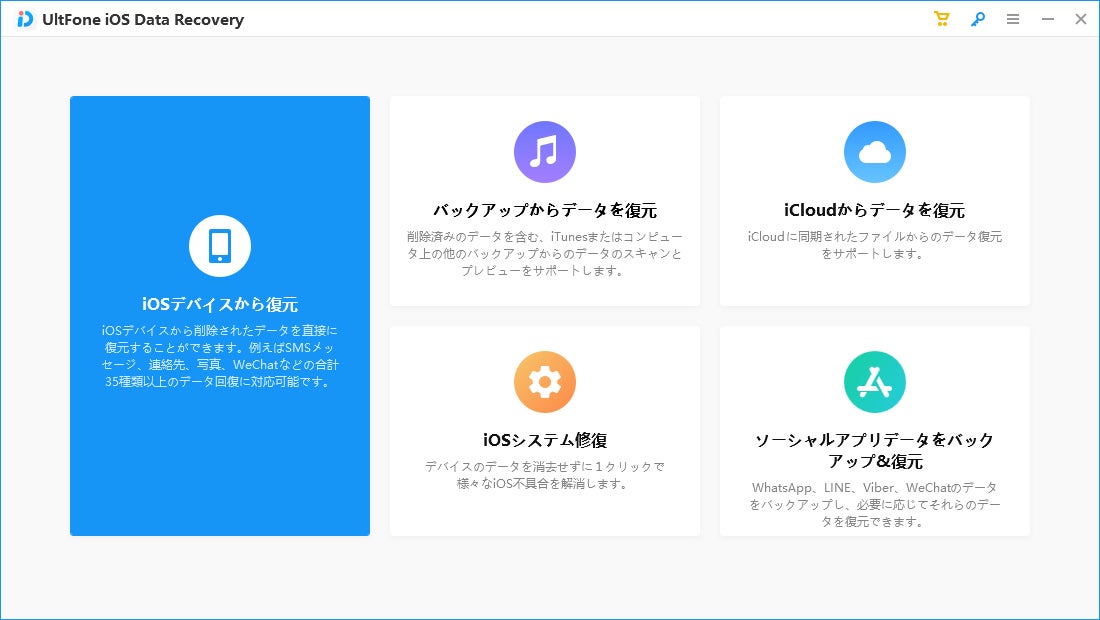
Task: Open the shopping cart purchase icon
Action: 941,19
